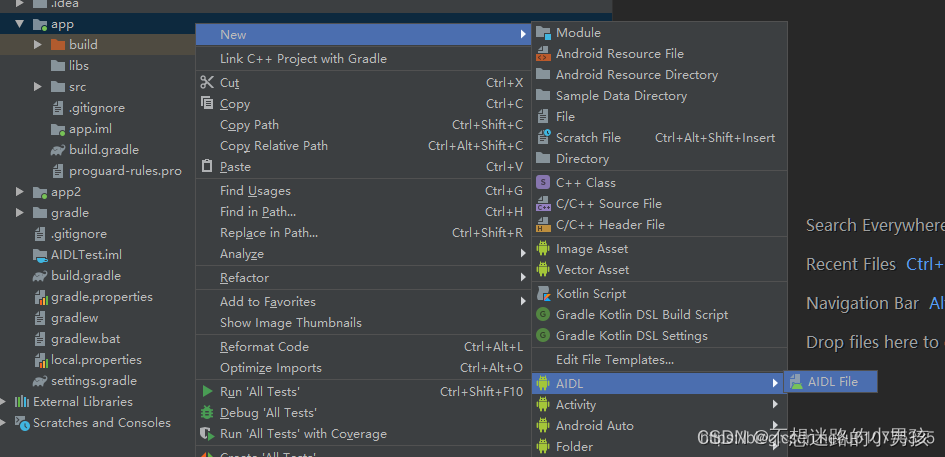945x457 pixels.
Task: Click the Run with Coverage shield icon
Action: (207, 433)
